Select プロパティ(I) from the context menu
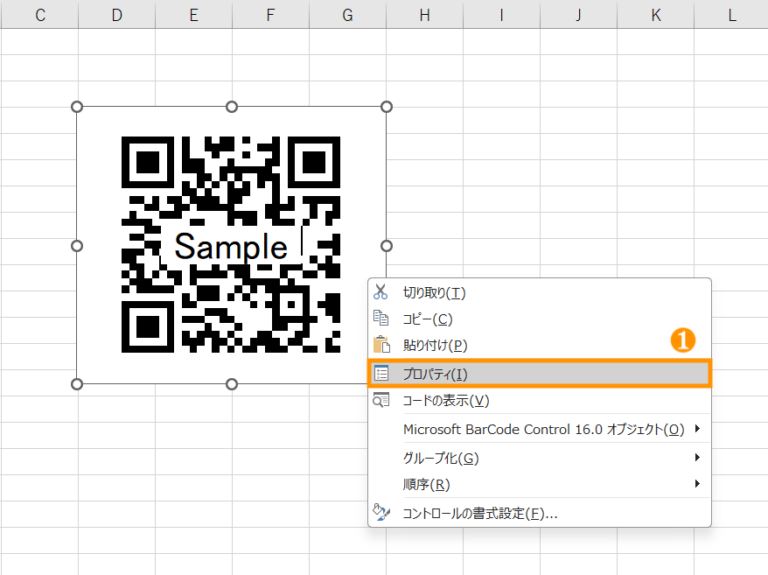This screenshot has height=575, width=768. 436,374
